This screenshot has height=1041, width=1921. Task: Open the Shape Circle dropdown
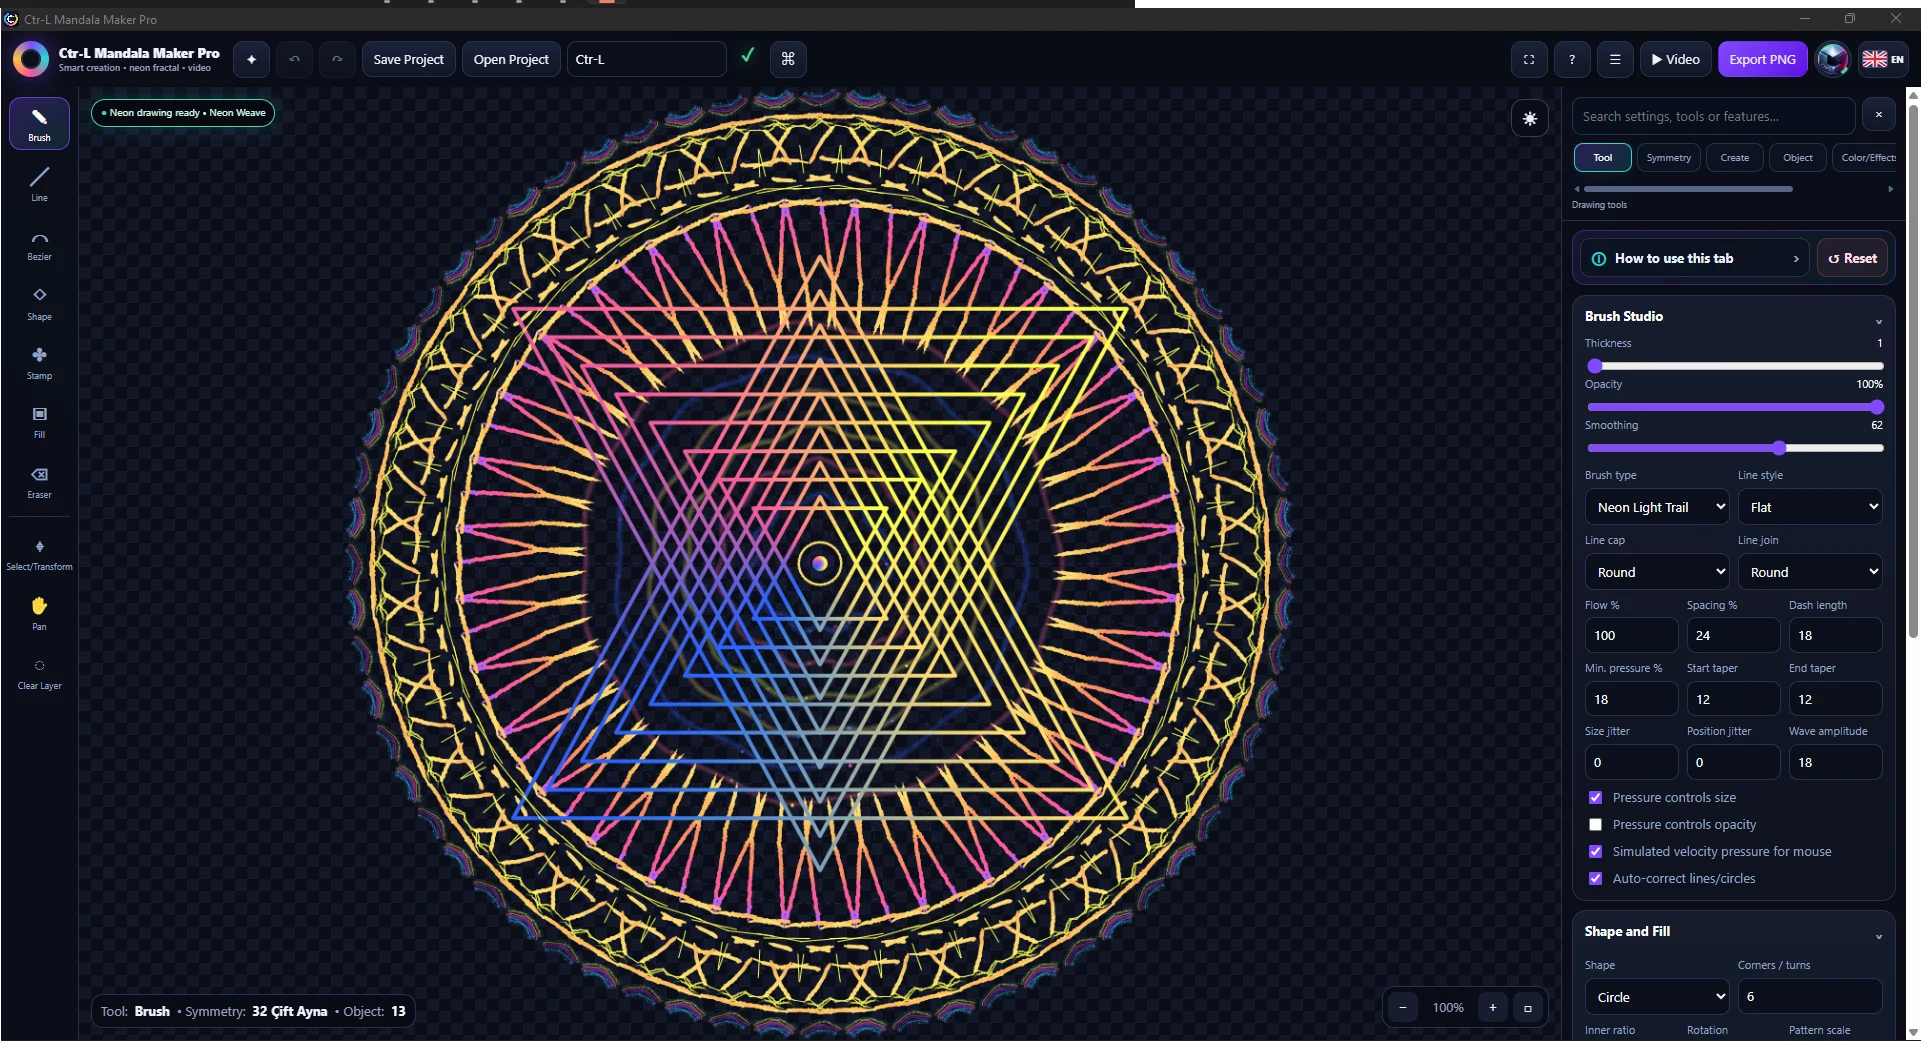1657,997
